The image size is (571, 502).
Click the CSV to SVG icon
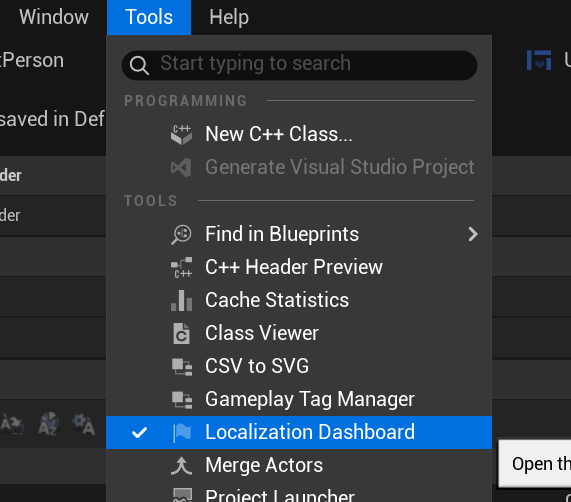[x=182, y=367]
